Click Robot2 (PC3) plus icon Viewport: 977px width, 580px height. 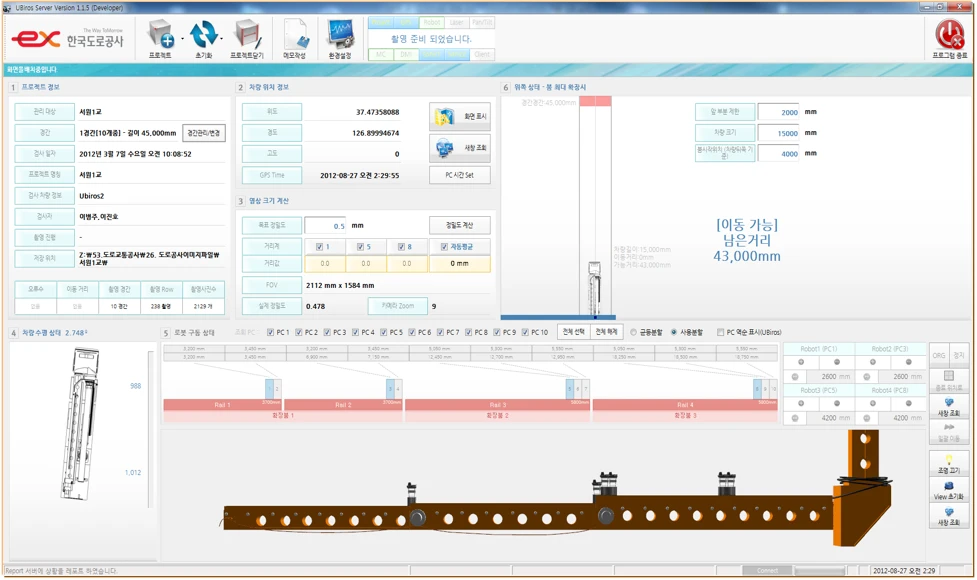[873, 362]
